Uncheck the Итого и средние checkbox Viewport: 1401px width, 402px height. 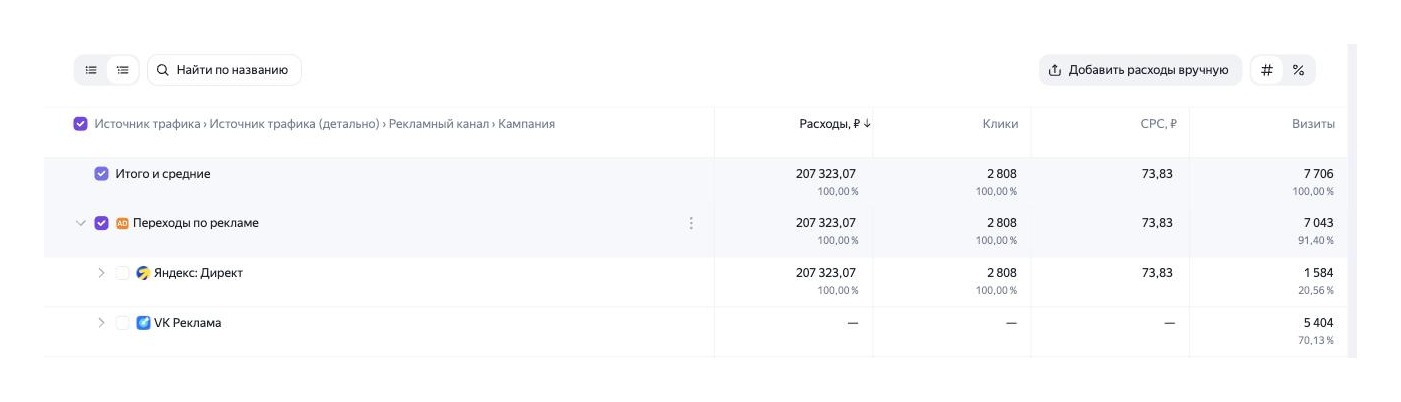pos(101,174)
